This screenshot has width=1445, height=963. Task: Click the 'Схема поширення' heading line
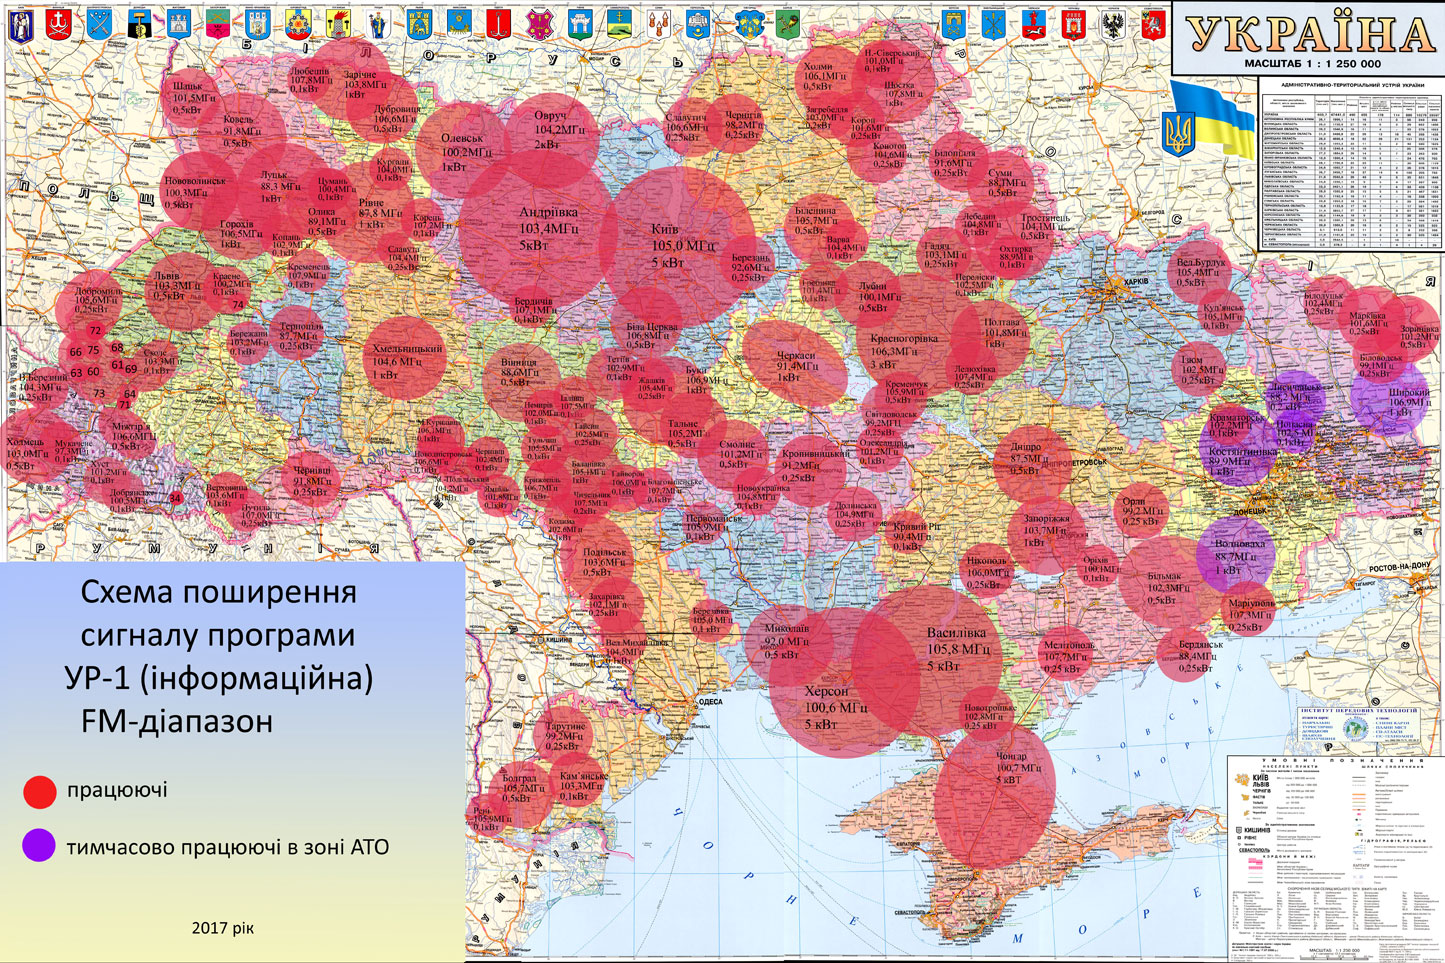point(218,592)
